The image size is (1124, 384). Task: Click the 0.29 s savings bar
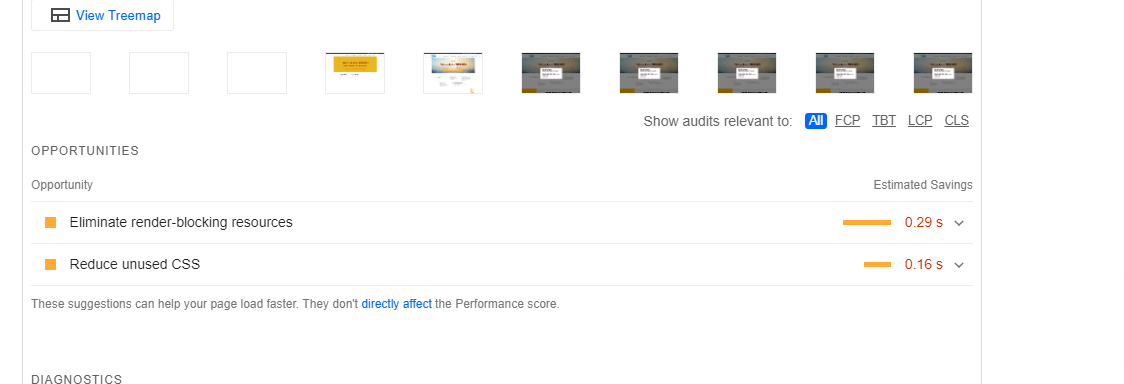tap(867, 223)
